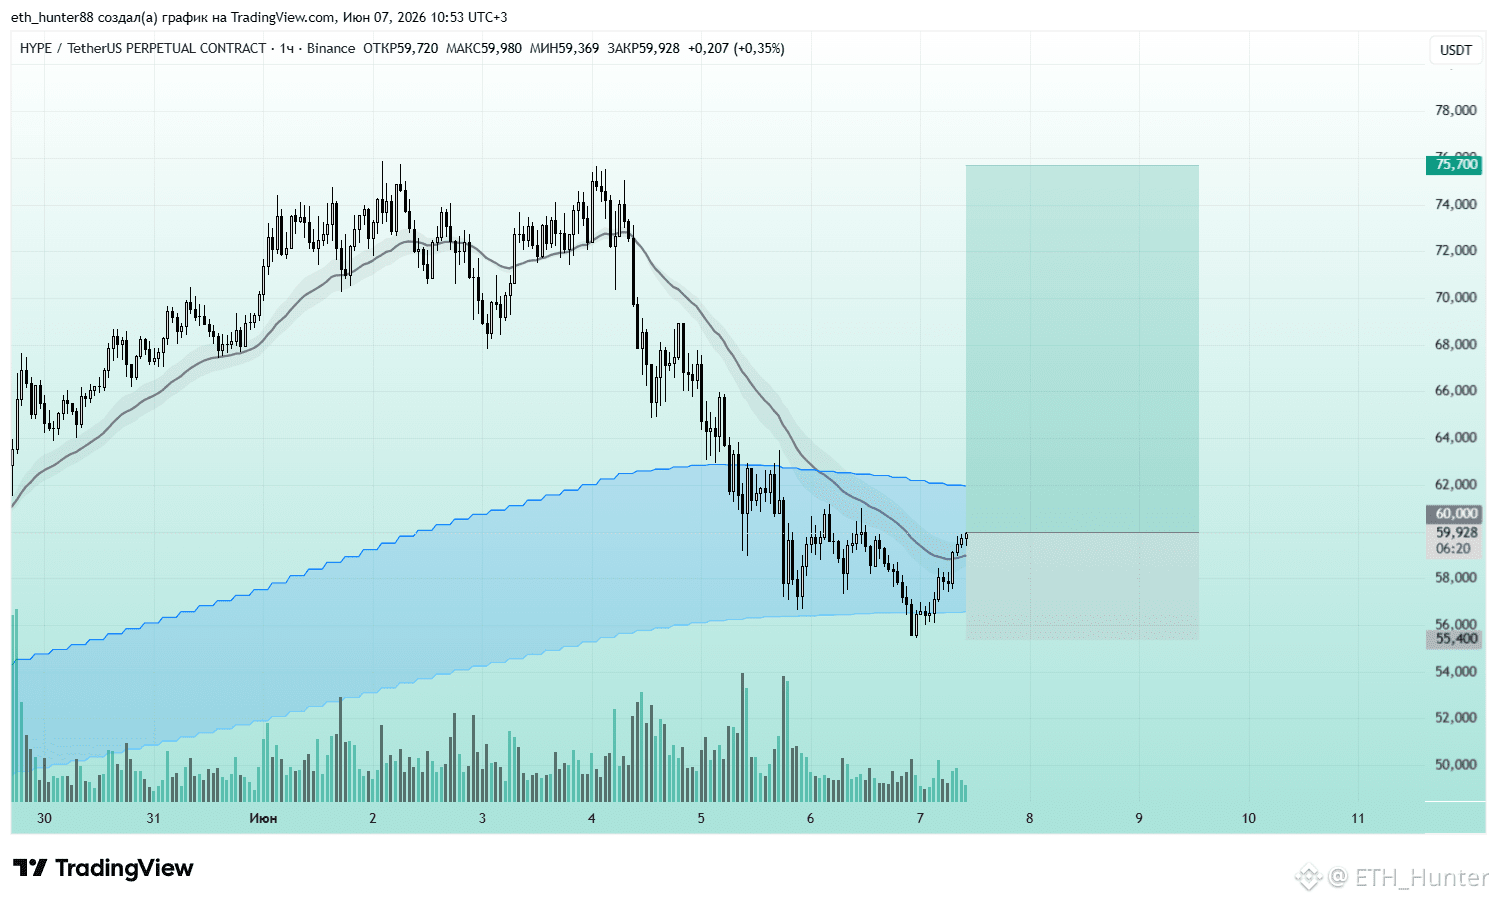Click the 9 date label on time axis

click(1139, 818)
